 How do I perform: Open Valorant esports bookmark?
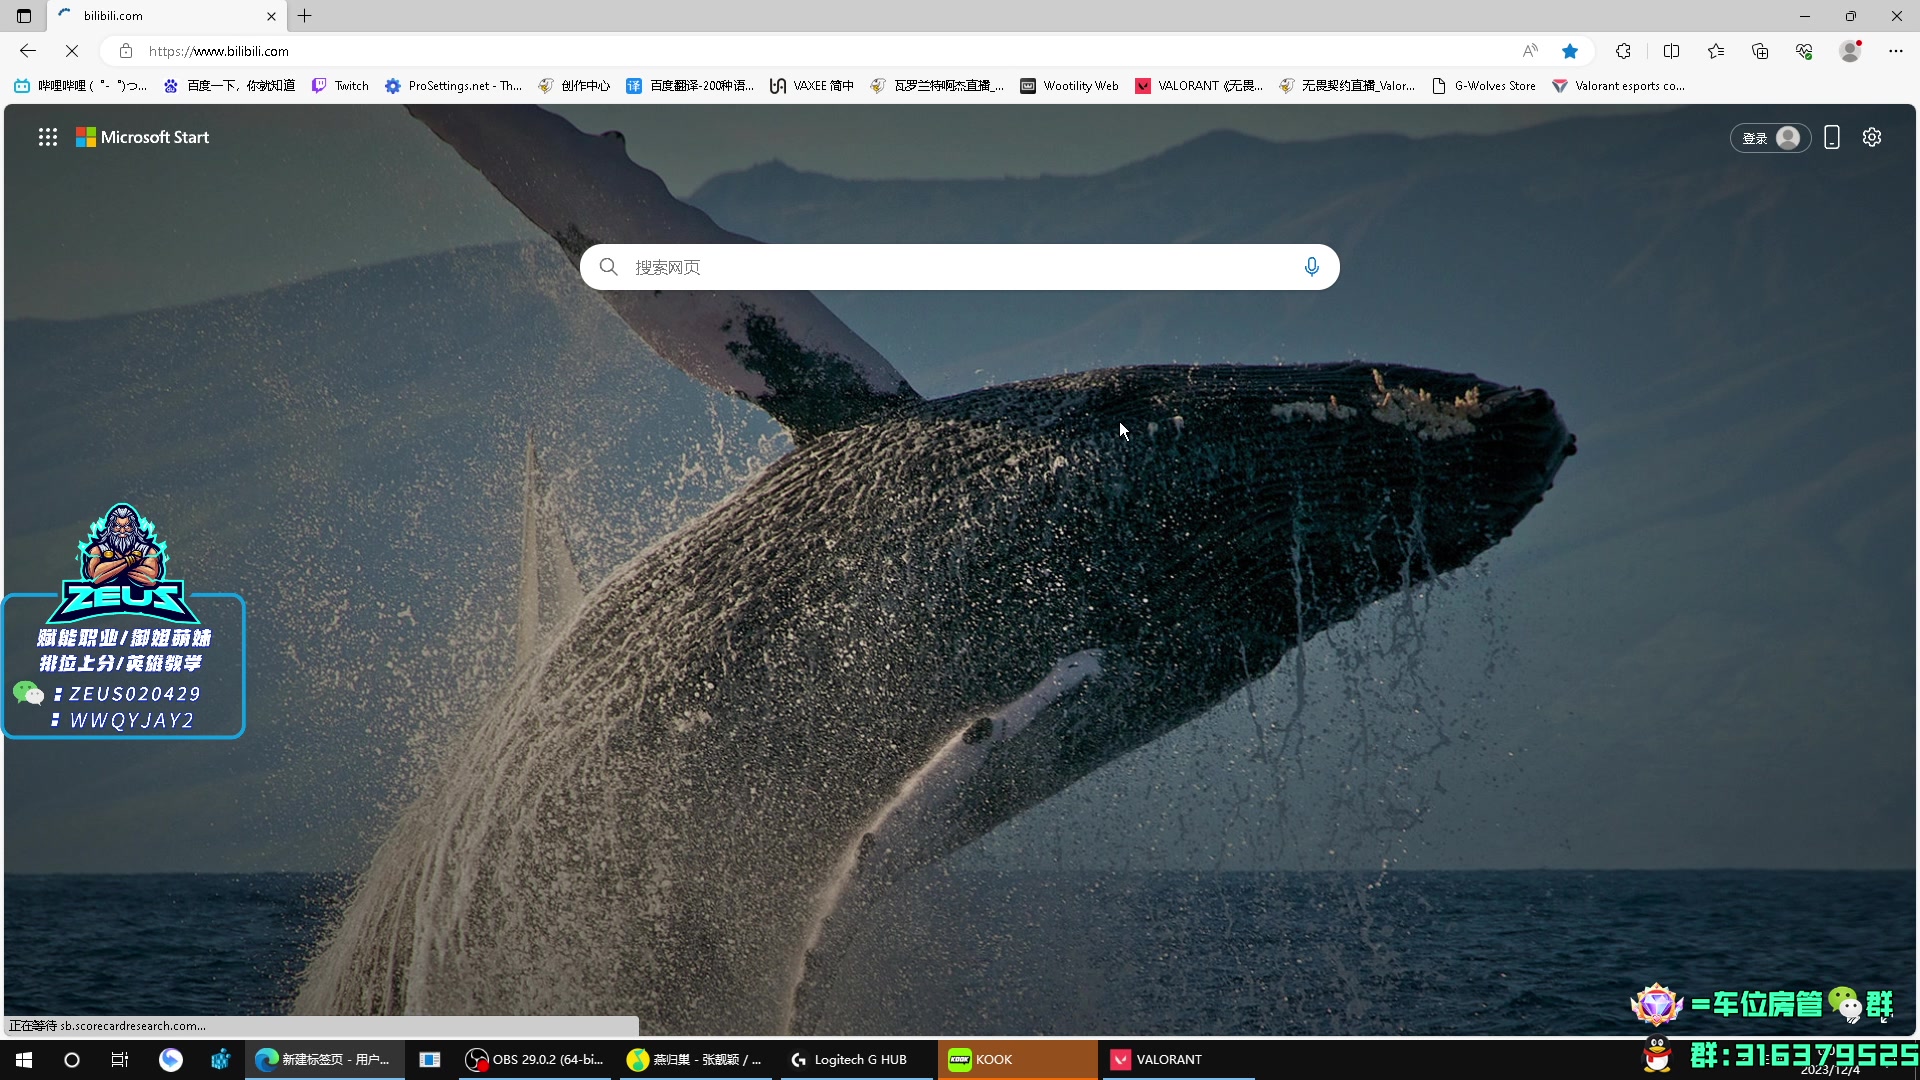click(1618, 86)
